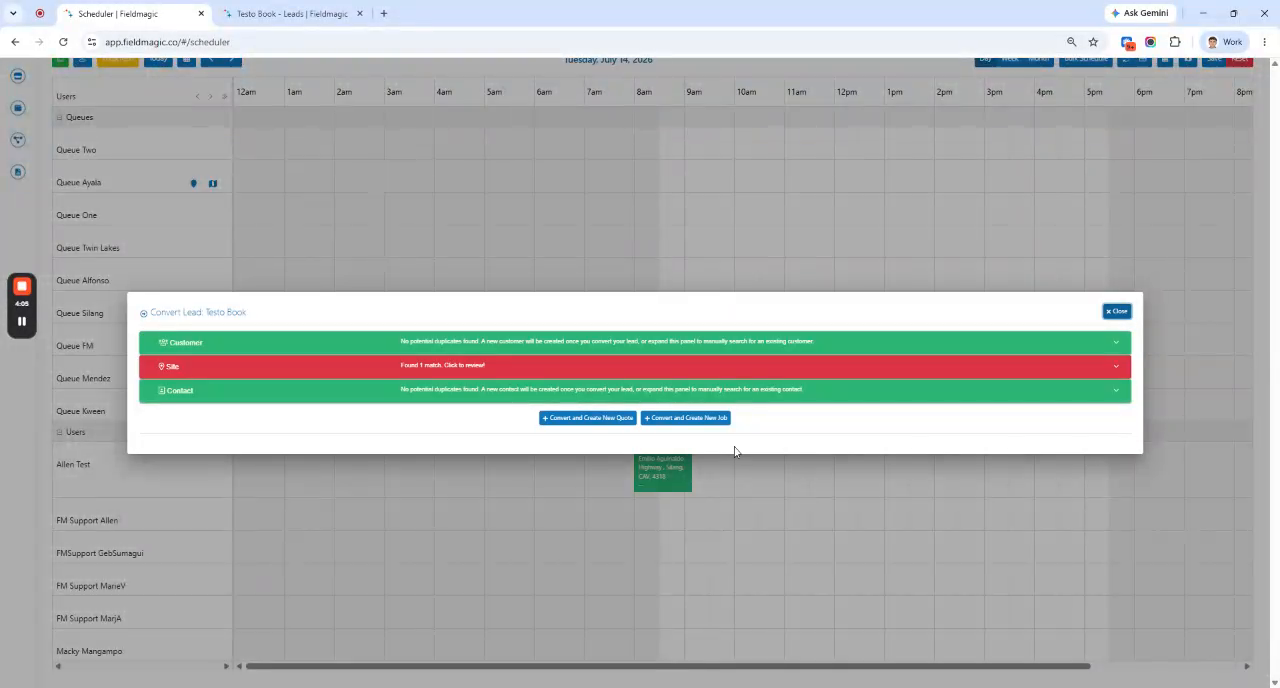Stop the screen recording in the recorder widget
Image resolution: width=1280 pixels, height=688 pixels.
tap(22, 286)
